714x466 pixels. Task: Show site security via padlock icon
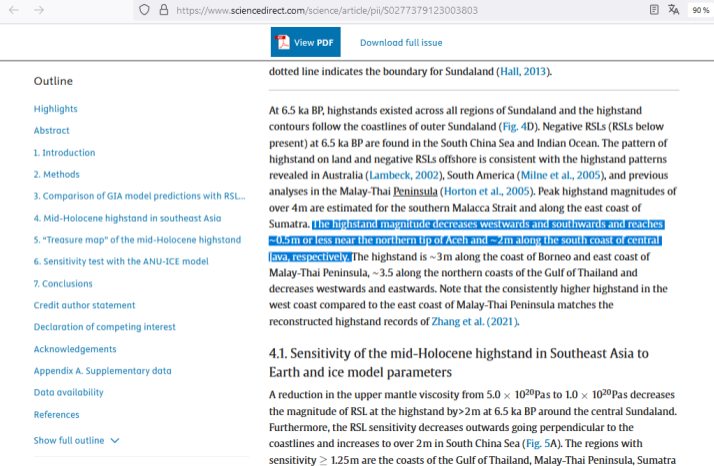pos(163,10)
